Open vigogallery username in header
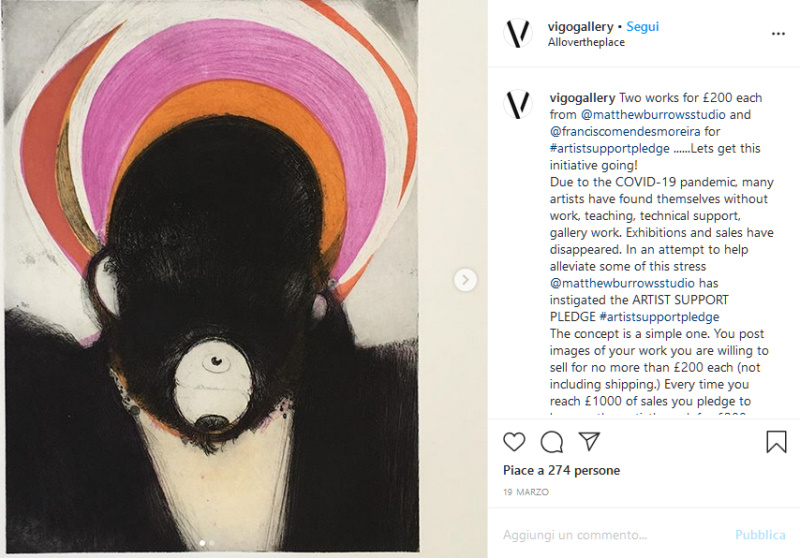Image resolution: width=800 pixels, height=558 pixels. (x=581, y=27)
